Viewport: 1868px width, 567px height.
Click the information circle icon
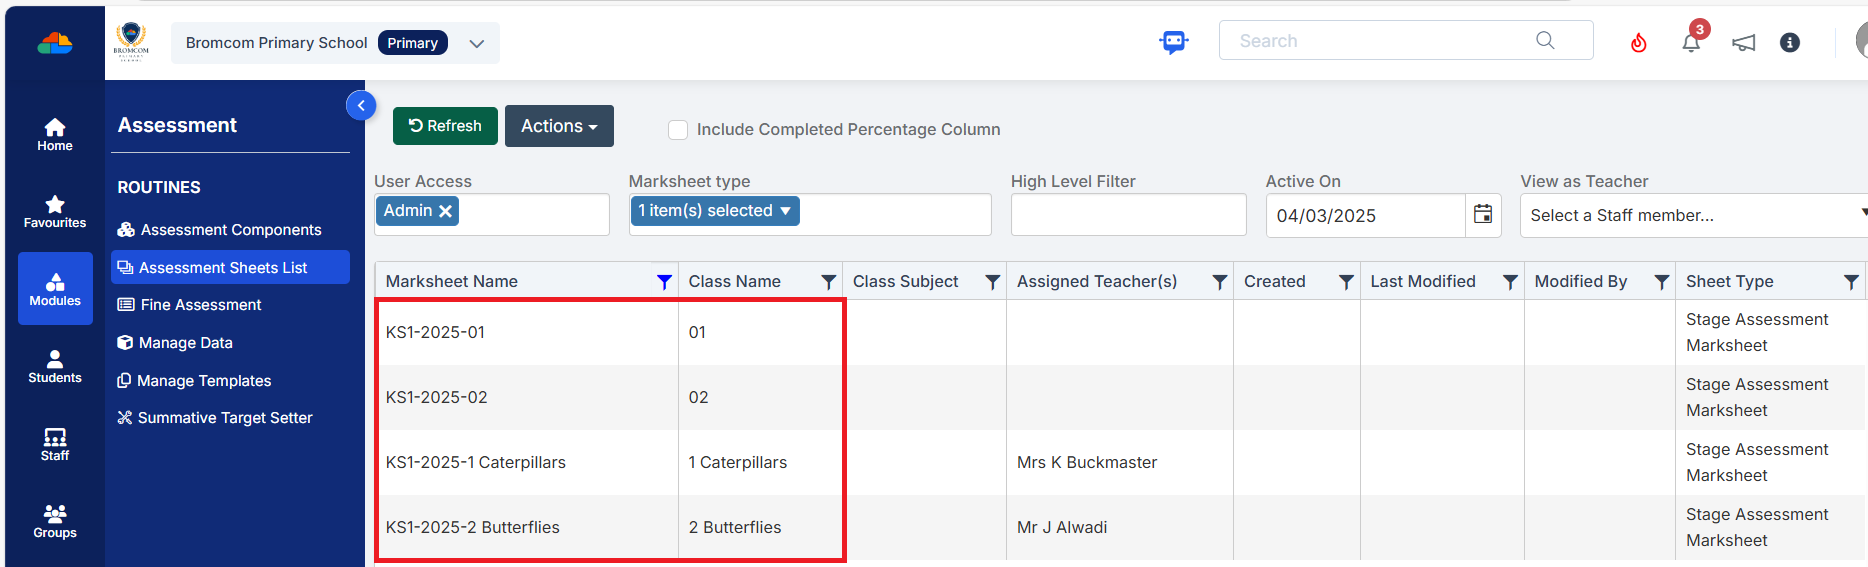tap(1790, 43)
